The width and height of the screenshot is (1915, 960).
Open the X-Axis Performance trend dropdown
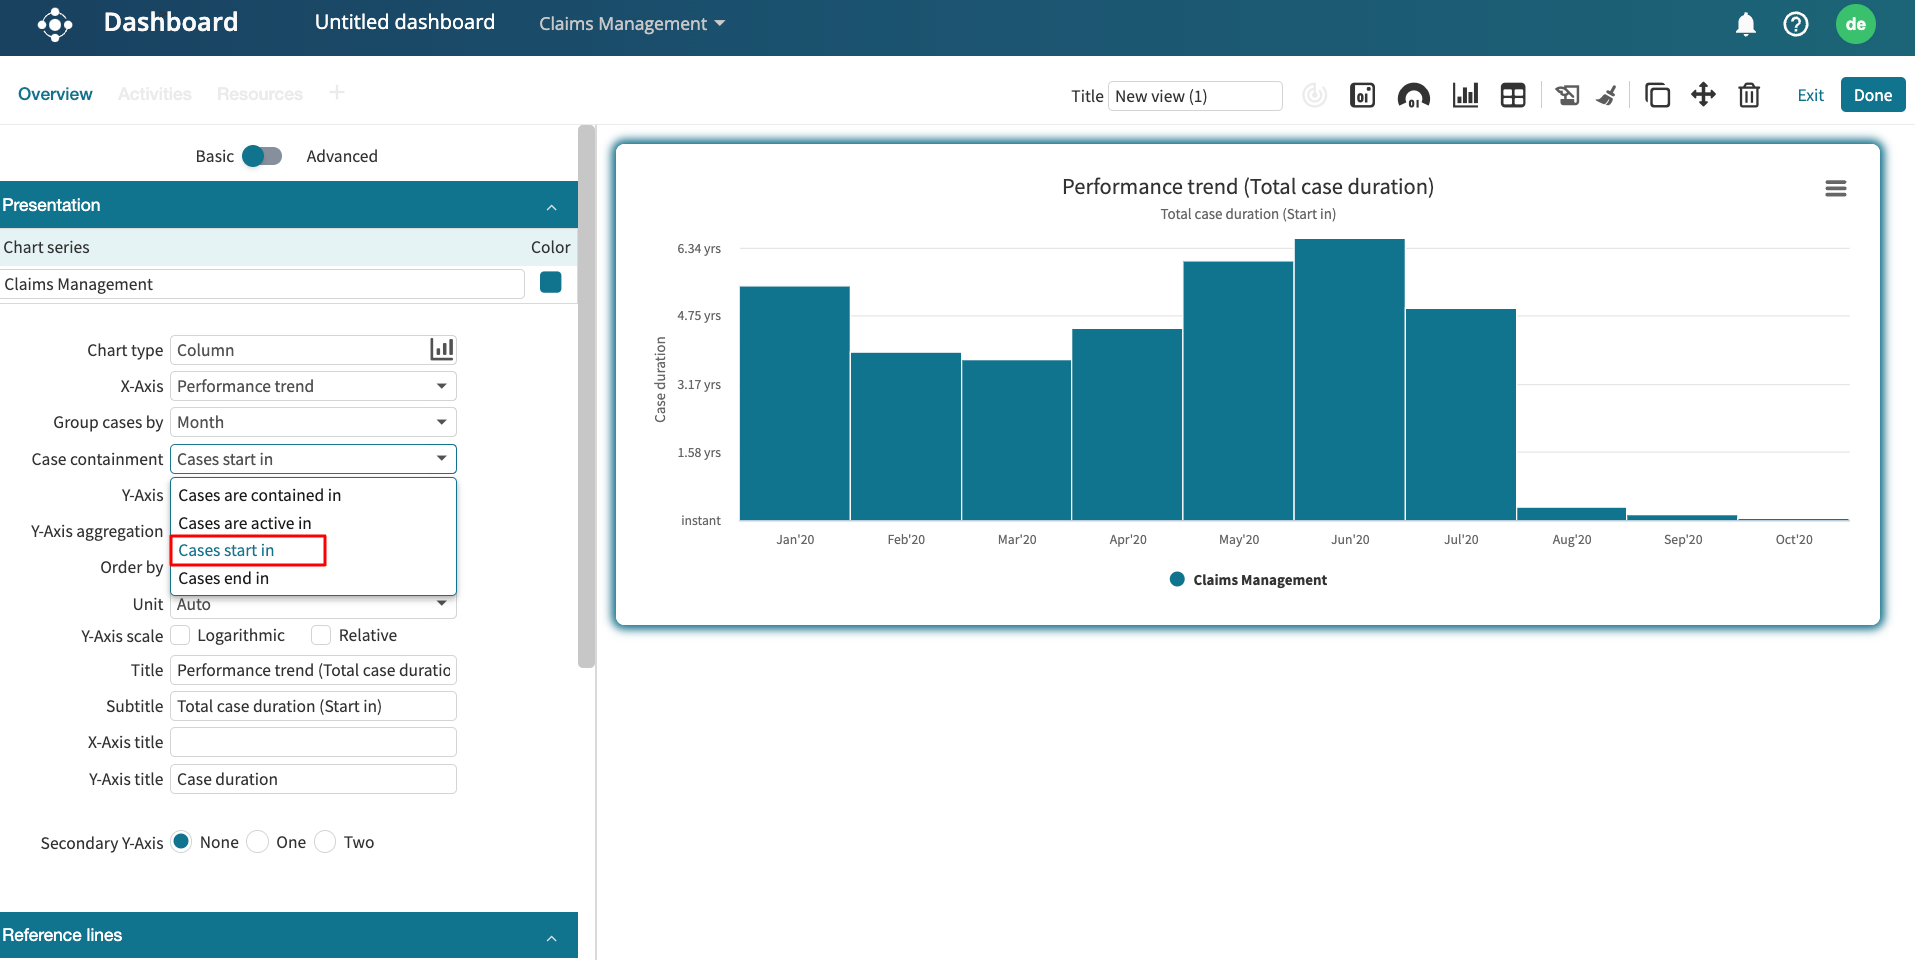313,386
